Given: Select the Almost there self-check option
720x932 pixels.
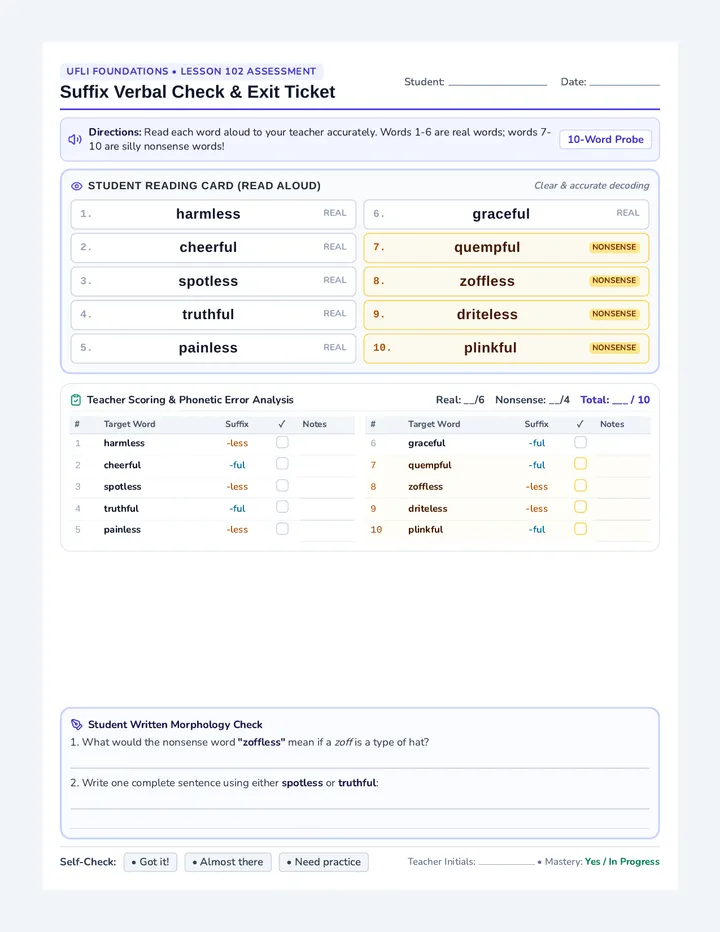Looking at the screenshot, I should tap(228, 862).
